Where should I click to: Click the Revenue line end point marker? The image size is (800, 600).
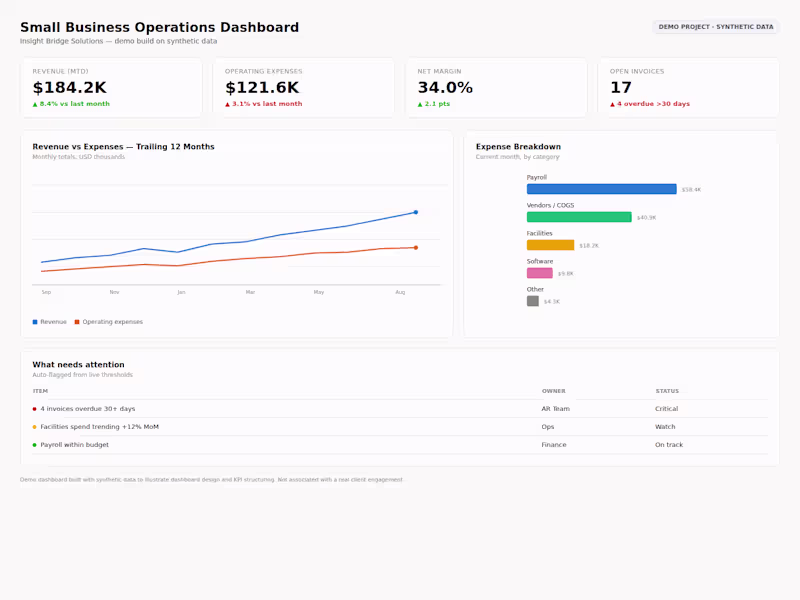tap(416, 212)
